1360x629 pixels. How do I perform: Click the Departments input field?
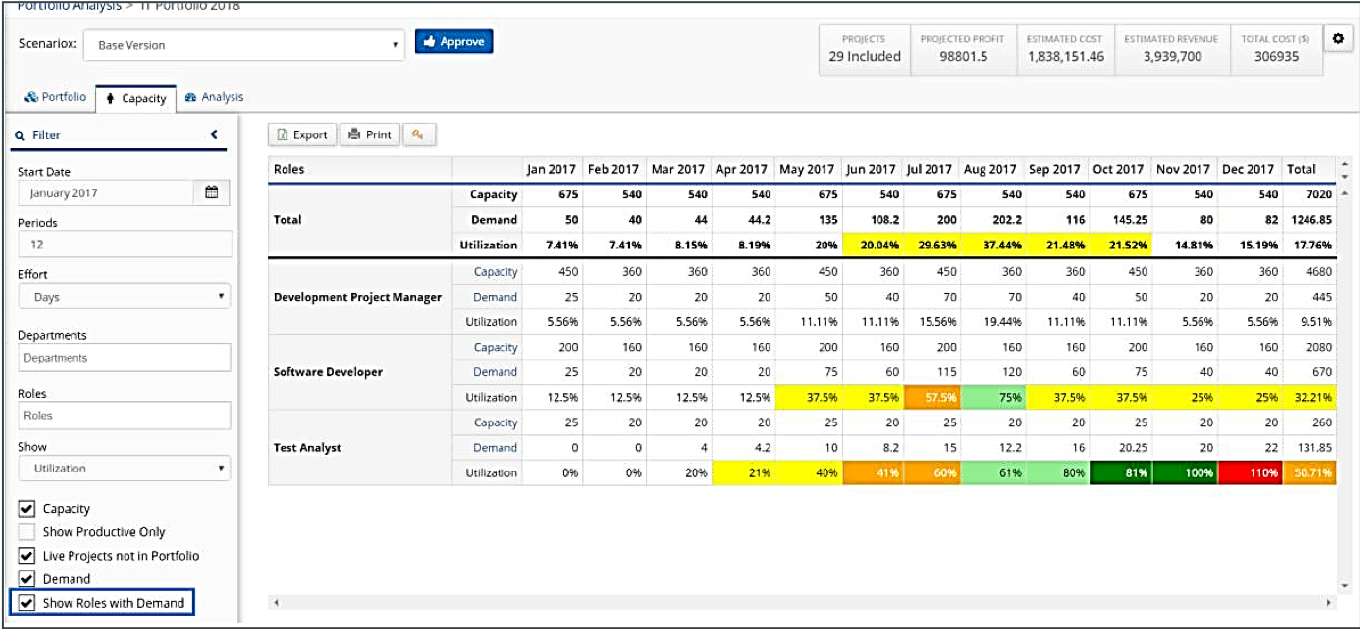pyautogui.click(x=125, y=357)
